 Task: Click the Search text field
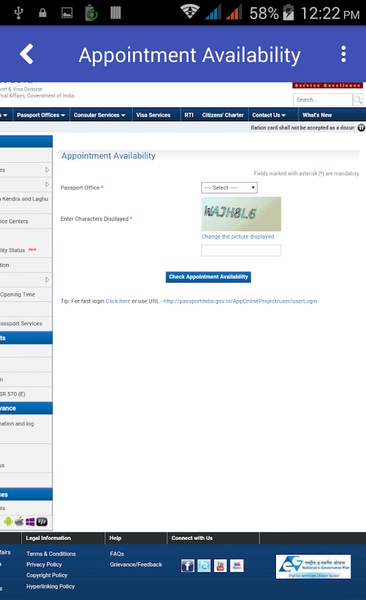tap(323, 99)
